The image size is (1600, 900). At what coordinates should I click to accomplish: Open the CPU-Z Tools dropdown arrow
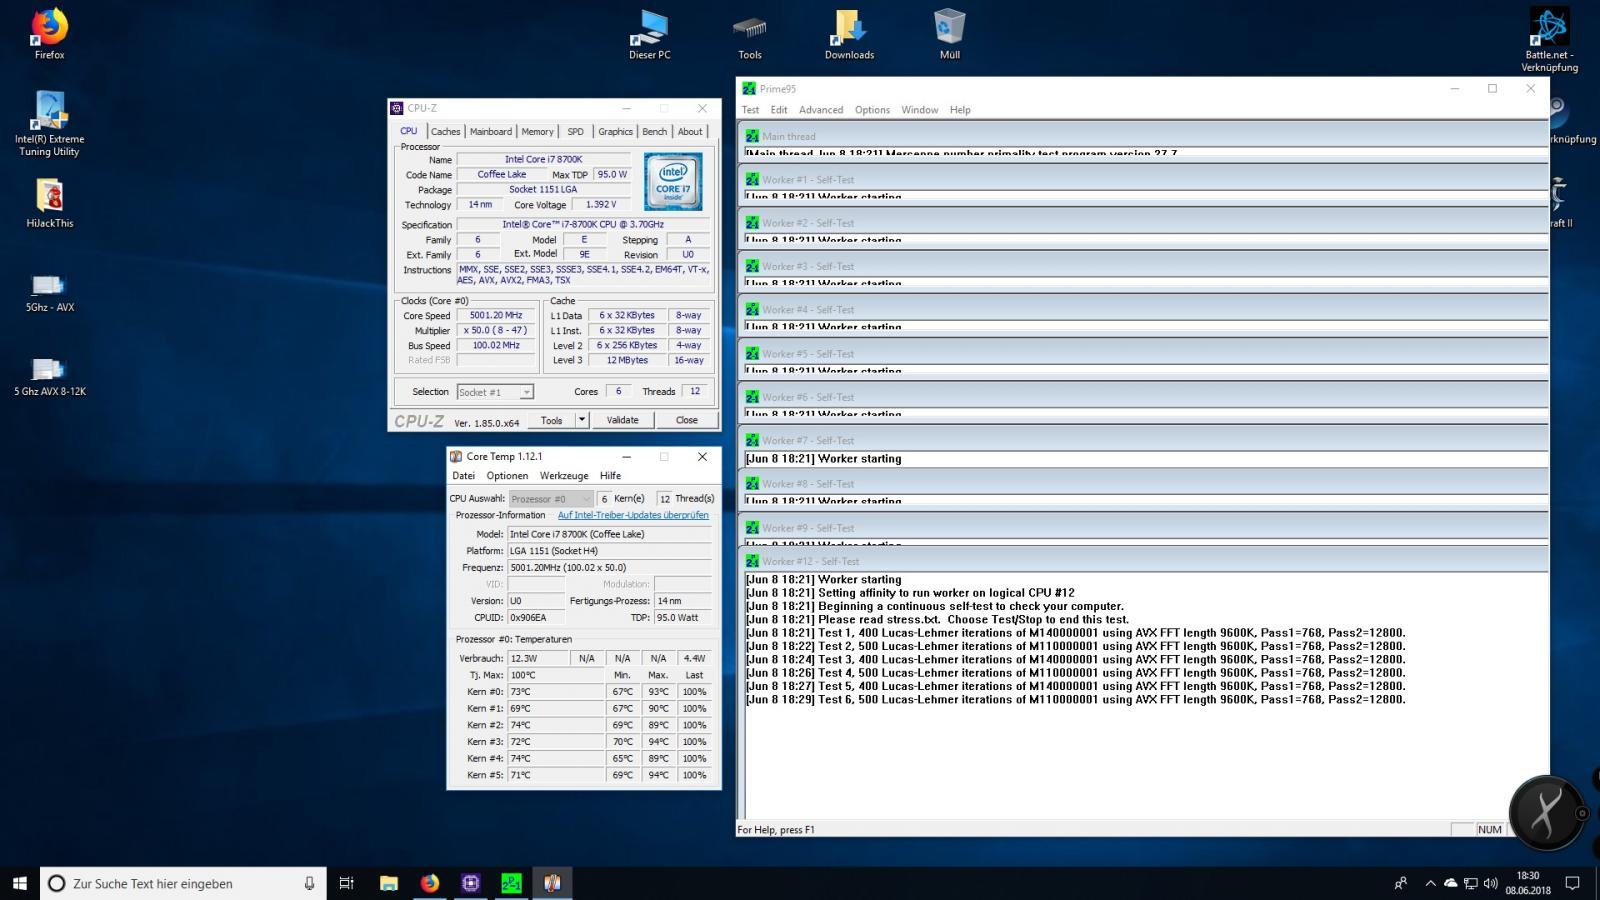click(582, 420)
